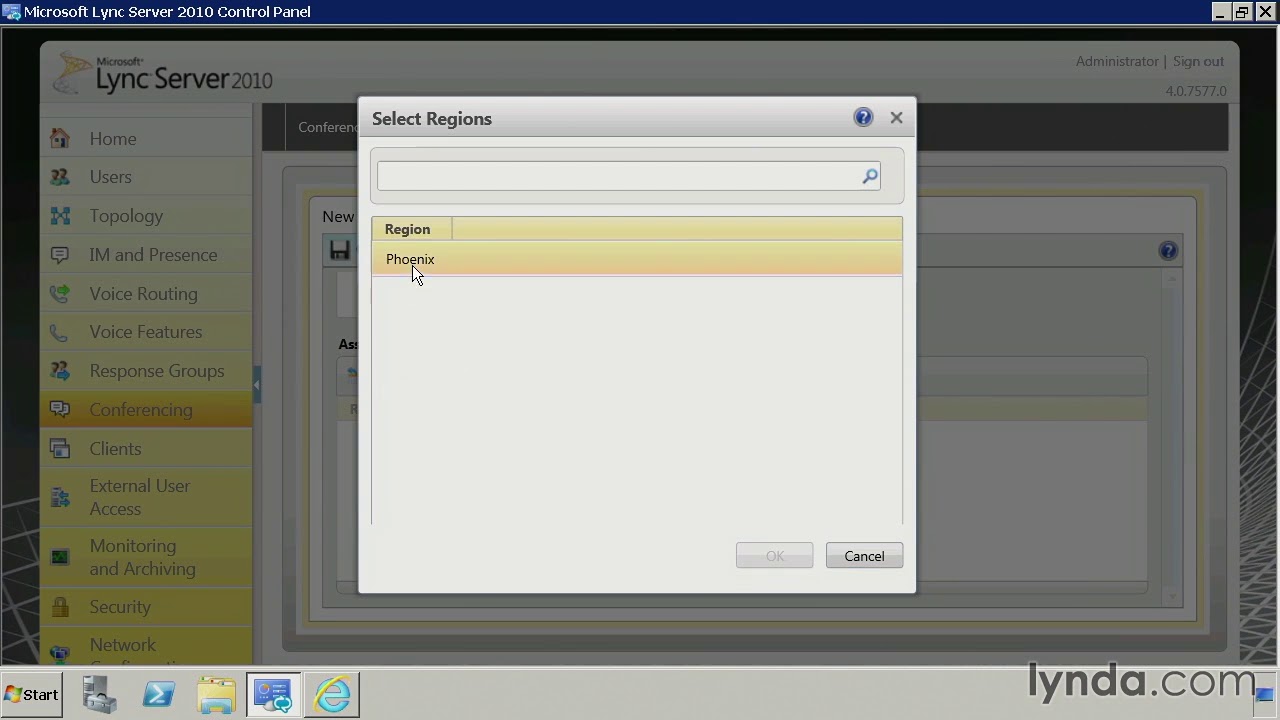Click the help icon in background page
Viewport: 1280px width, 720px height.
coord(1168,251)
